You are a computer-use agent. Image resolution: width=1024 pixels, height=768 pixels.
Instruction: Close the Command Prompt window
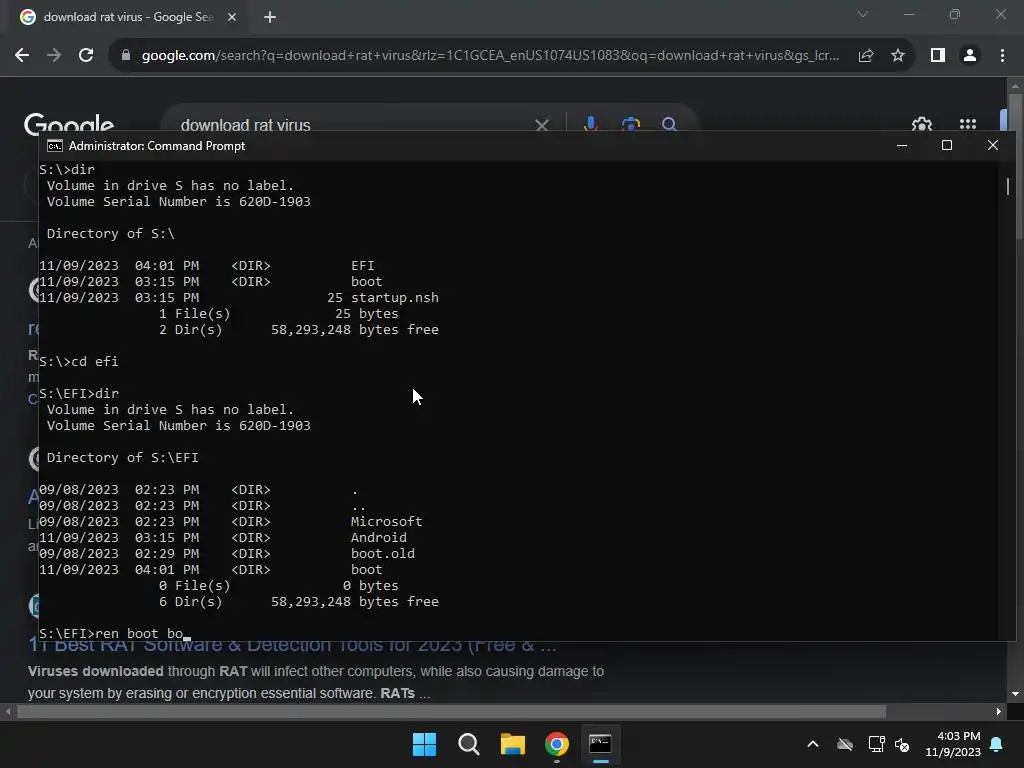tap(993, 146)
